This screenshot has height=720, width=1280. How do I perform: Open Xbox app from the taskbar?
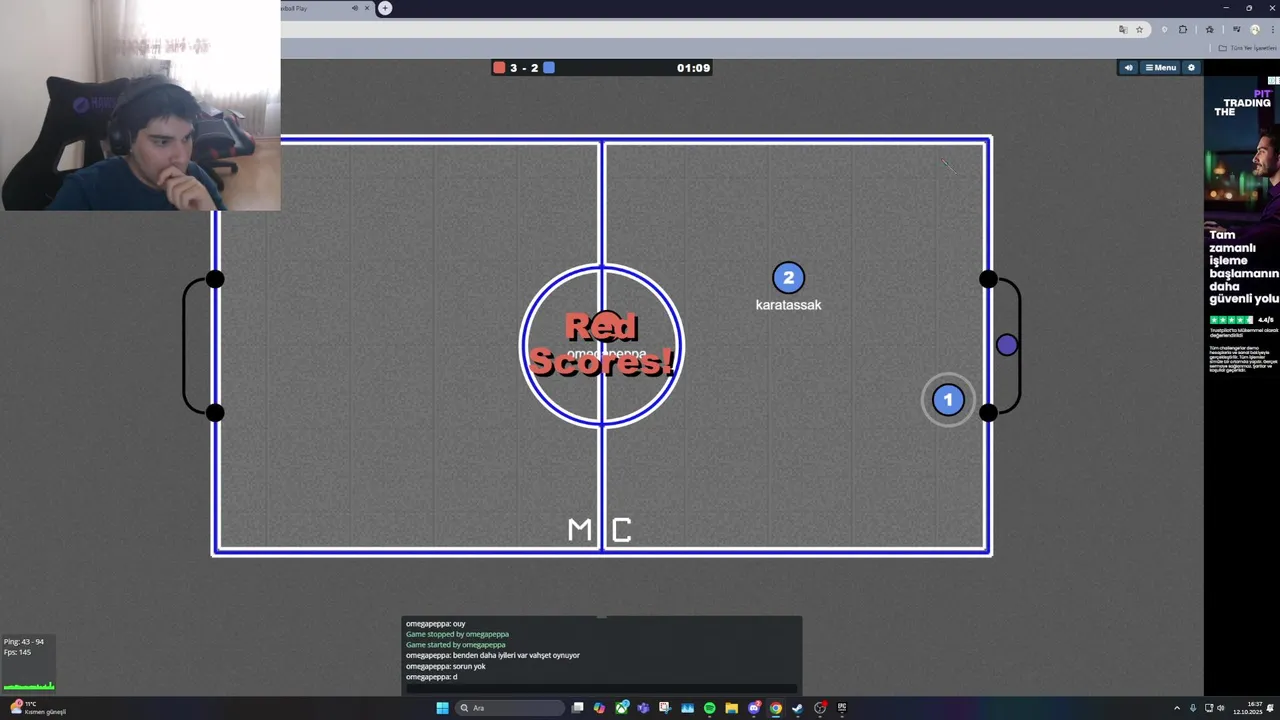pyautogui.click(x=621, y=708)
